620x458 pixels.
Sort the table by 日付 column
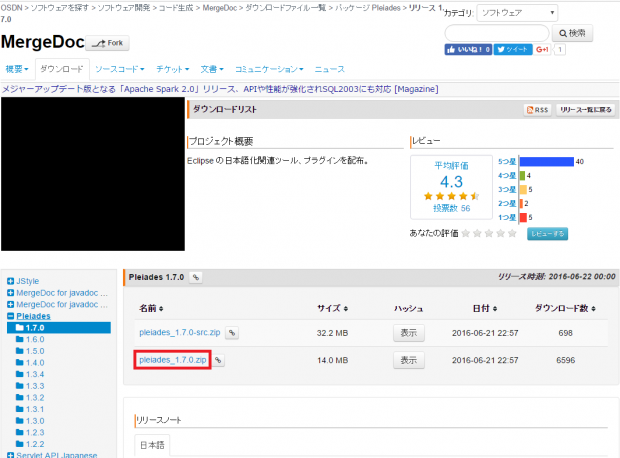[x=485, y=308]
